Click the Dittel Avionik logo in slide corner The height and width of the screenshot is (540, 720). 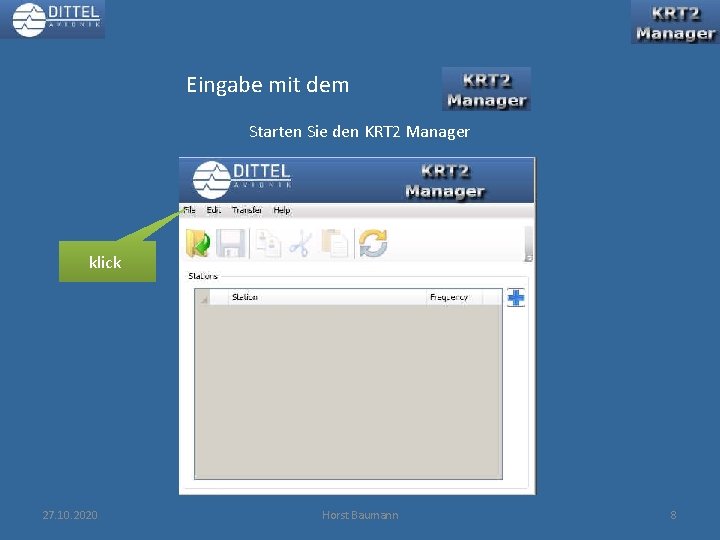tap(53, 19)
